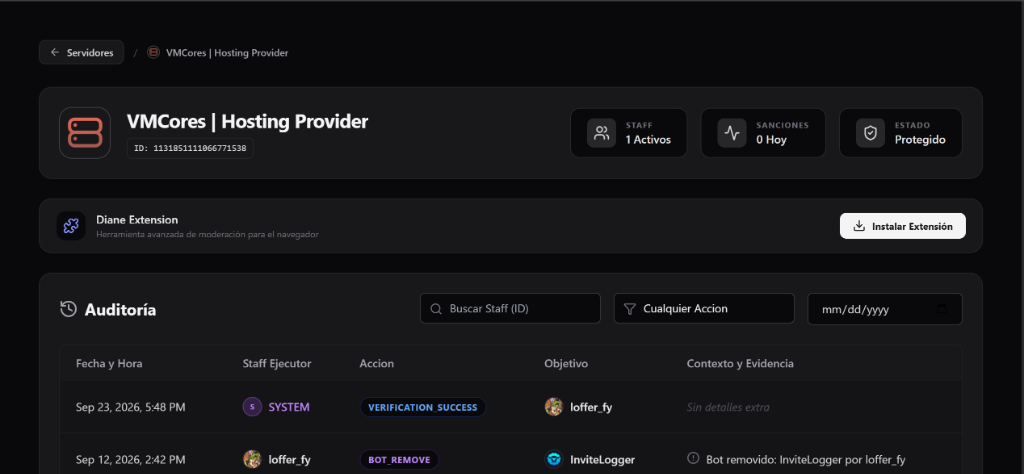Click the Auditoría history clock icon
Screen dimensions: 1024x474
coord(68,309)
